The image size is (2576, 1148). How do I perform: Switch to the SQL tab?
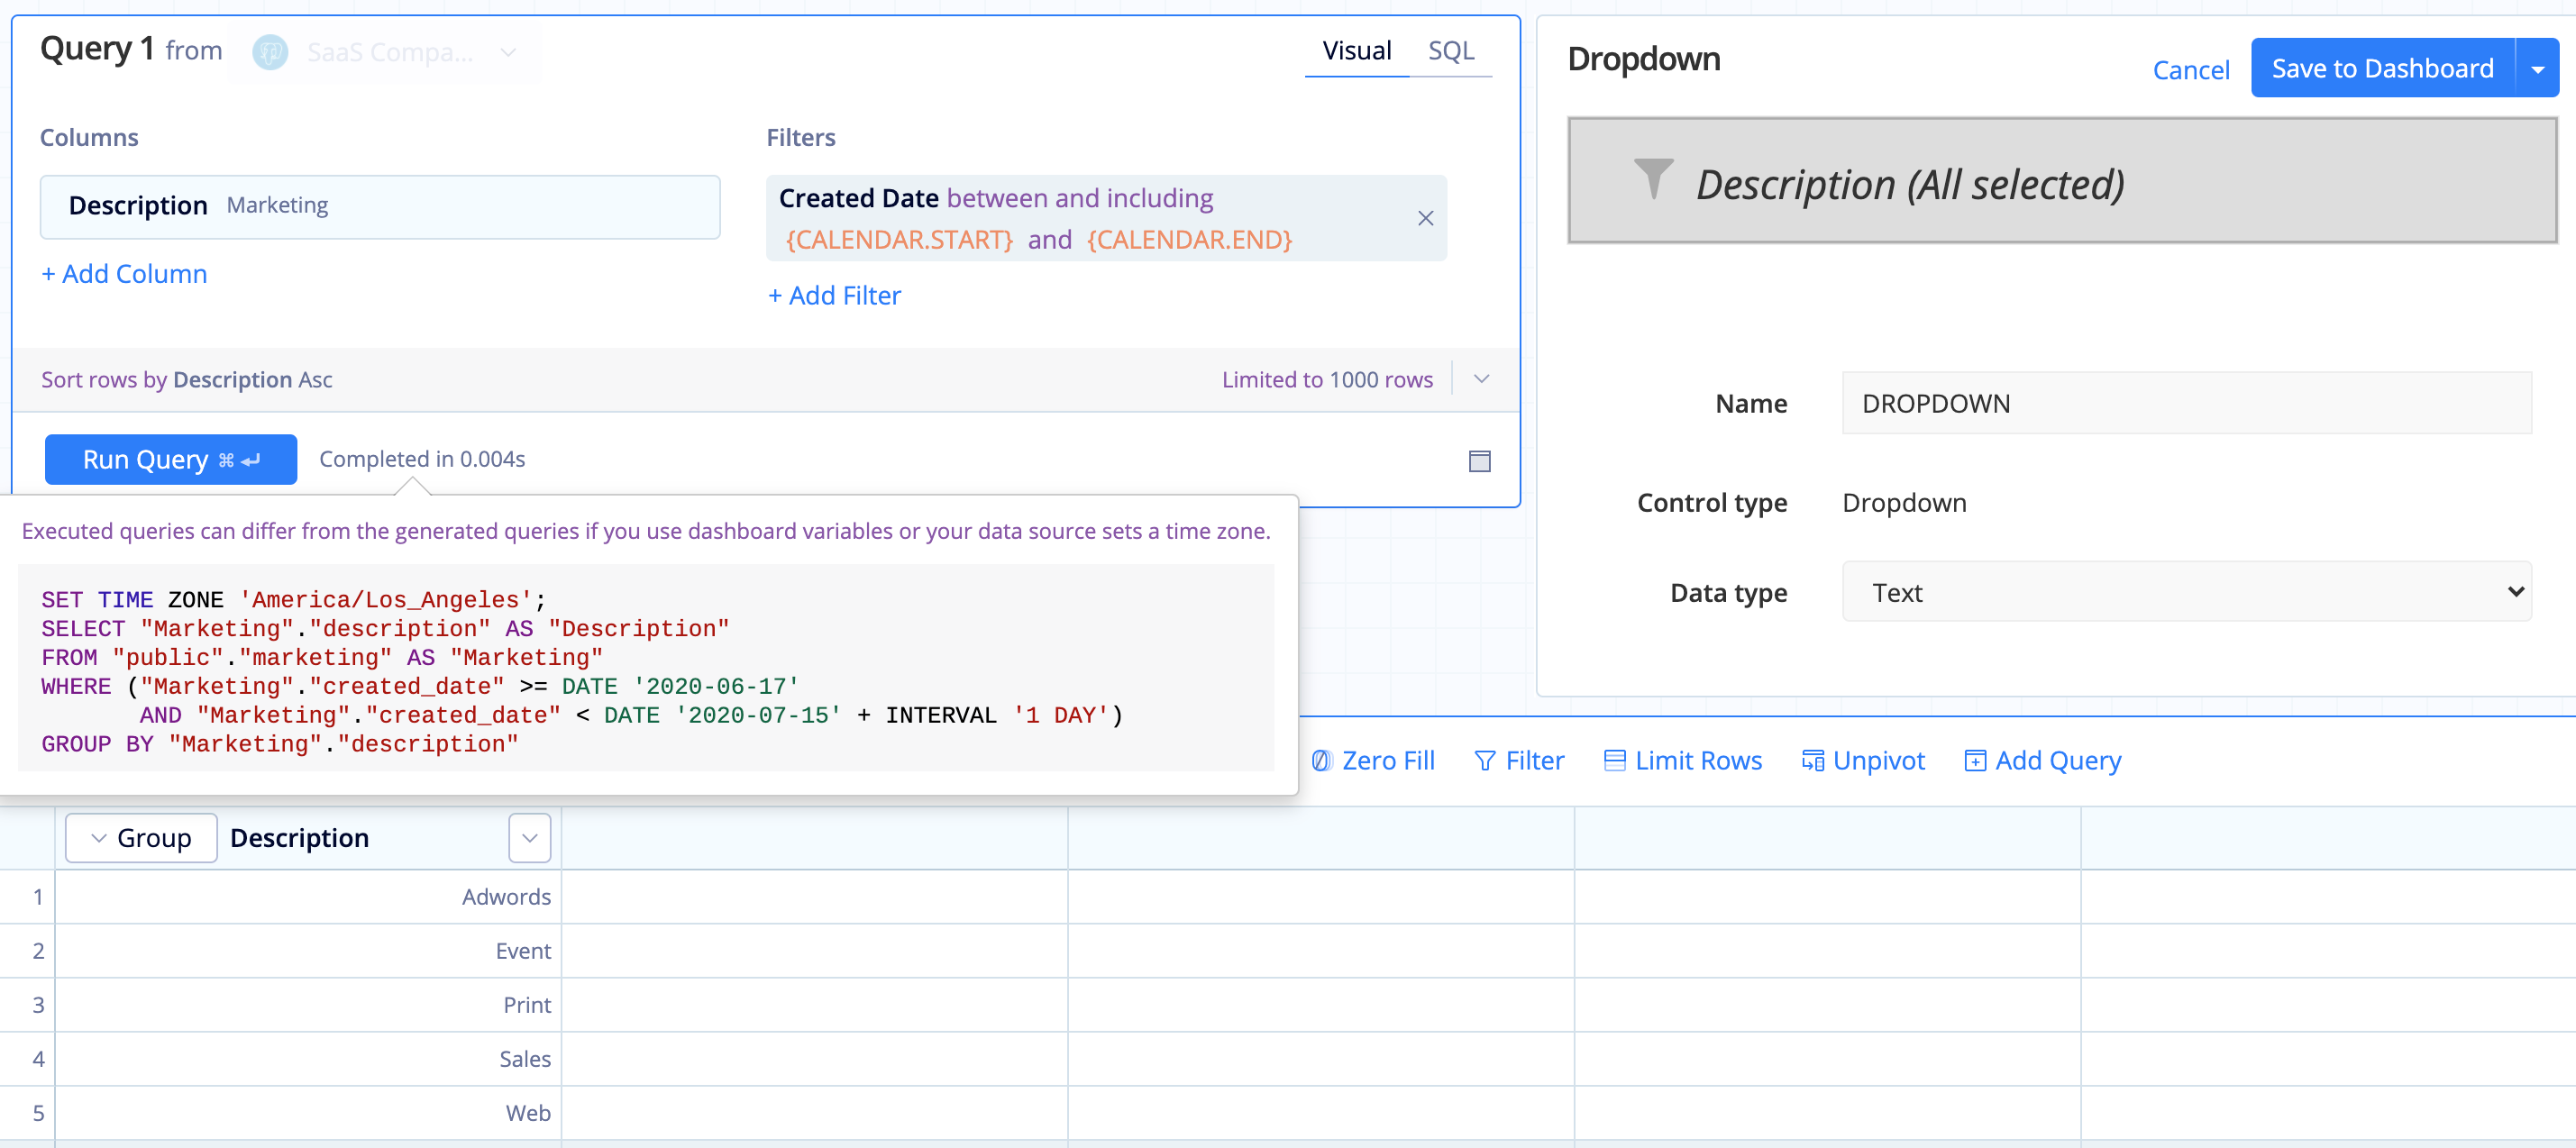1451,51
